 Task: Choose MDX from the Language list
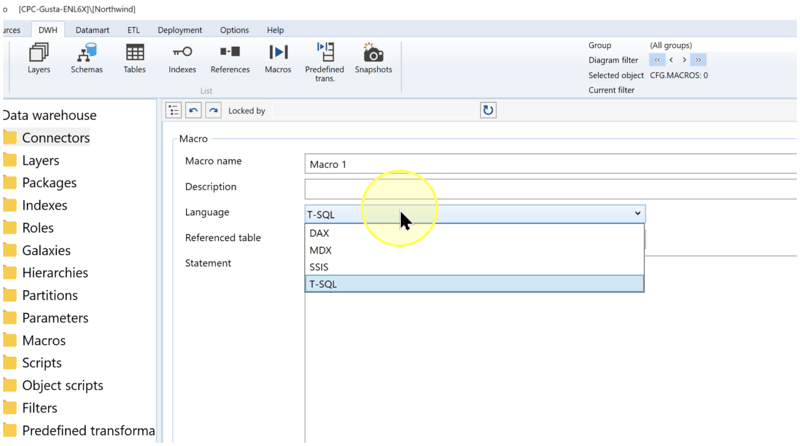point(474,250)
